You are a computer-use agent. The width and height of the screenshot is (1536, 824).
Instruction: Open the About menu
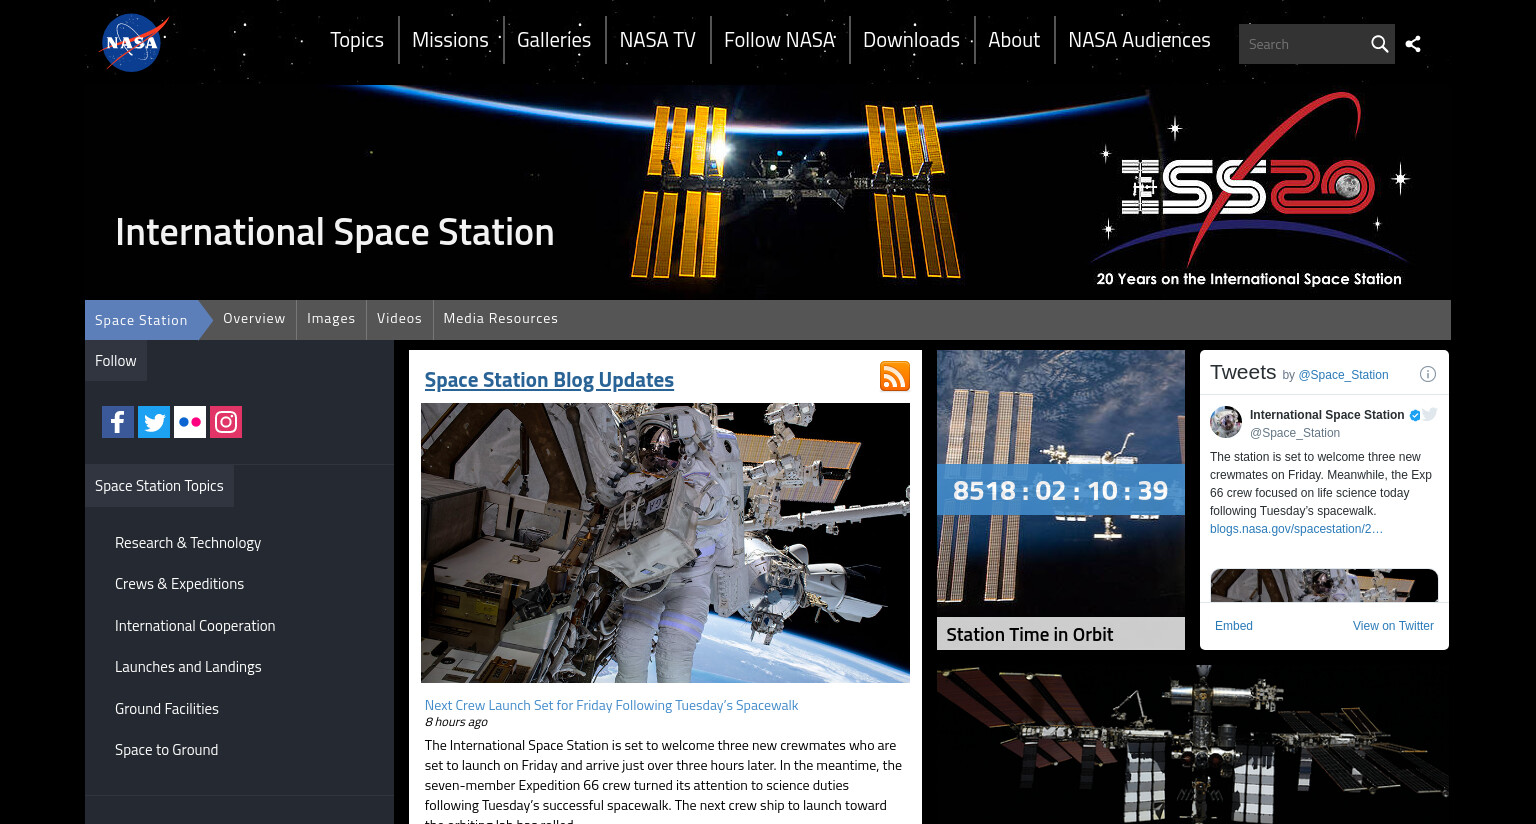coord(1014,40)
